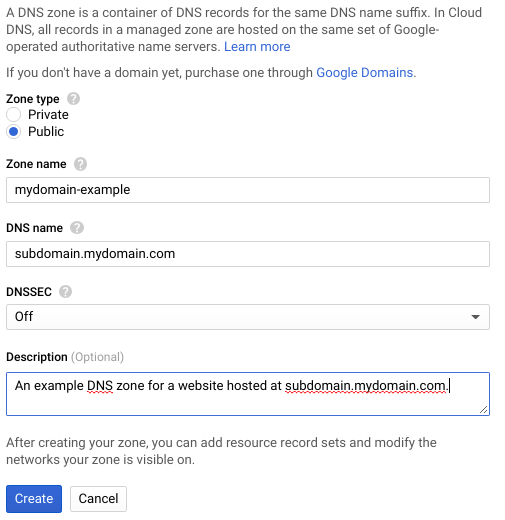Viewport: 505px width, 520px height.
Task: Select the Private zone type radio button
Action: coord(13,115)
